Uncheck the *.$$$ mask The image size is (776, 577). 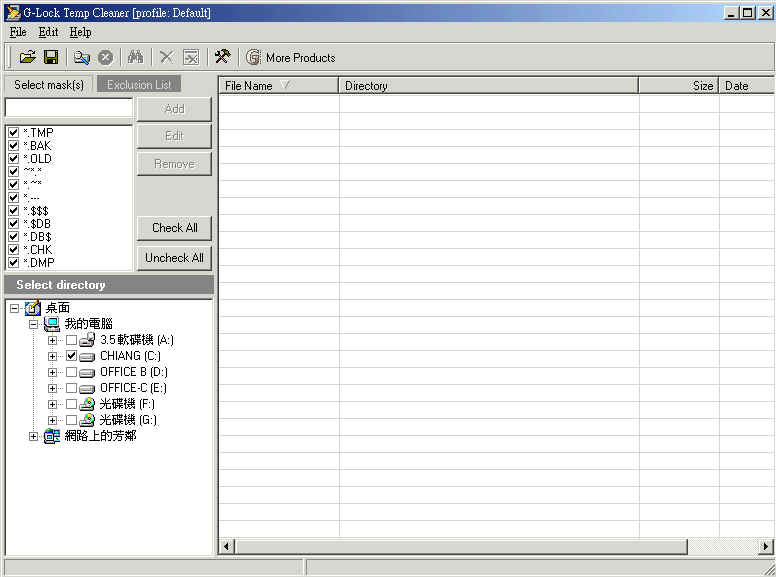pos(13,210)
